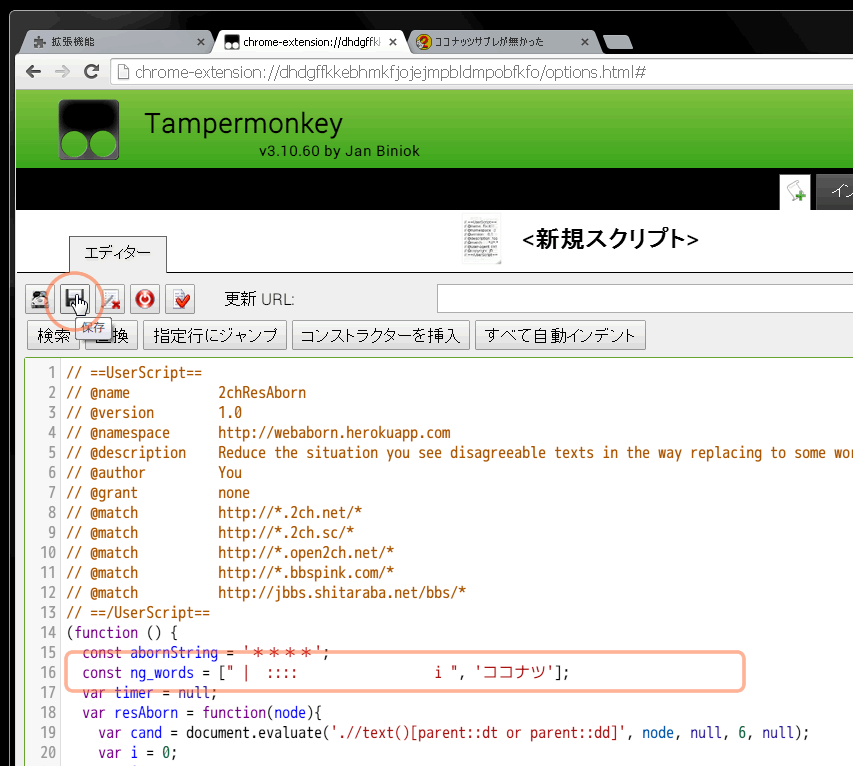Screen dimensions: 853x766
Task: Click the // ==UserScript== first line
Action: tap(134, 373)
